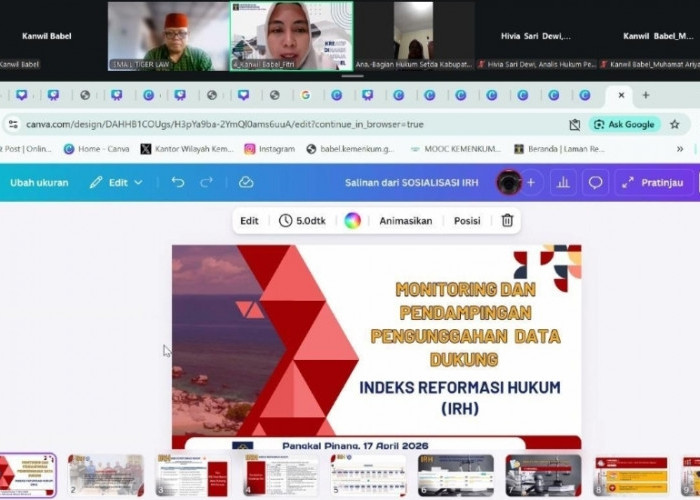Select Kanwil Babel_Fitri video tile

(292, 36)
